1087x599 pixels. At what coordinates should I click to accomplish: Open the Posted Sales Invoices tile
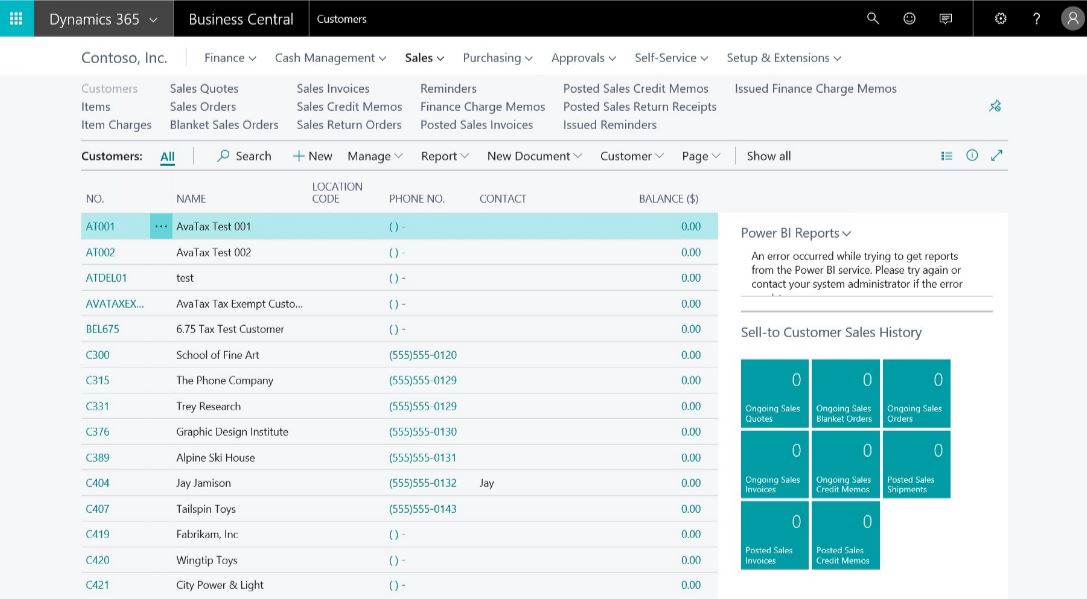coord(774,535)
